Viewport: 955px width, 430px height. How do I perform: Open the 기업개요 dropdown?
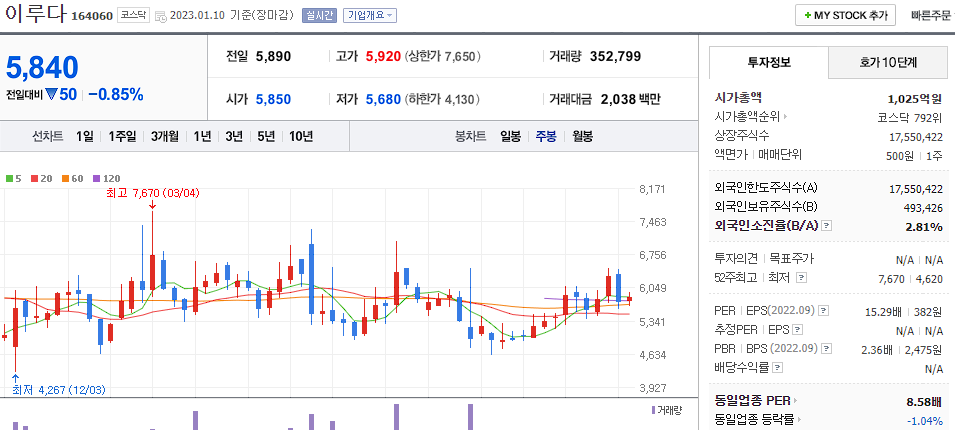pyautogui.click(x=370, y=16)
